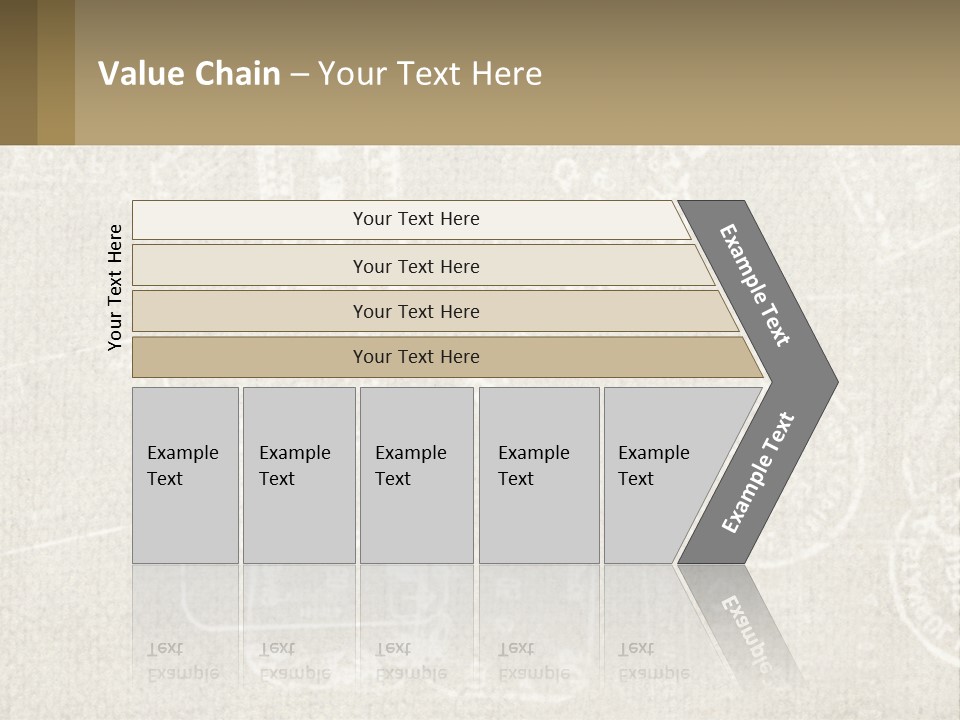Select the "Your Text Here" part of the title
This screenshot has height=720, width=960.
click(430, 74)
